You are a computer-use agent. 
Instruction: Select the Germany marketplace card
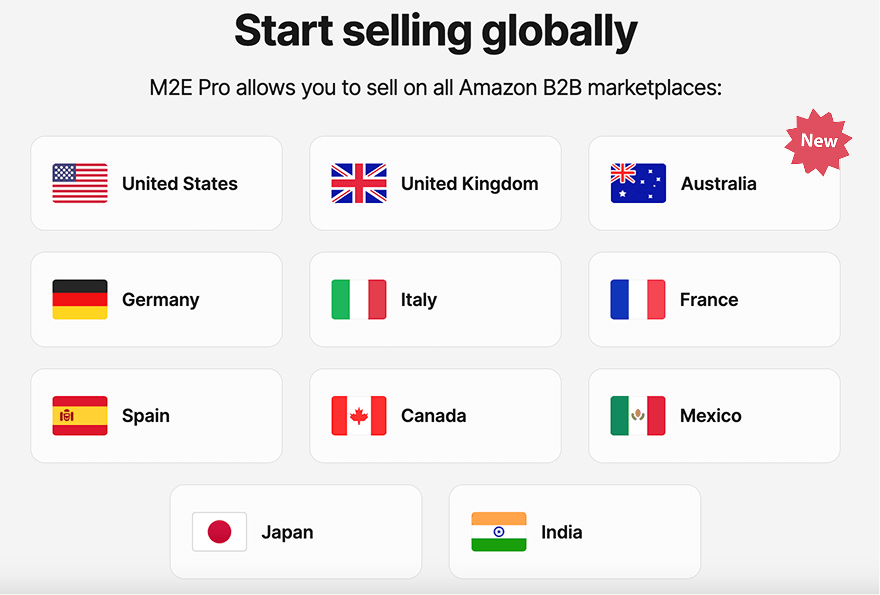[156, 300]
